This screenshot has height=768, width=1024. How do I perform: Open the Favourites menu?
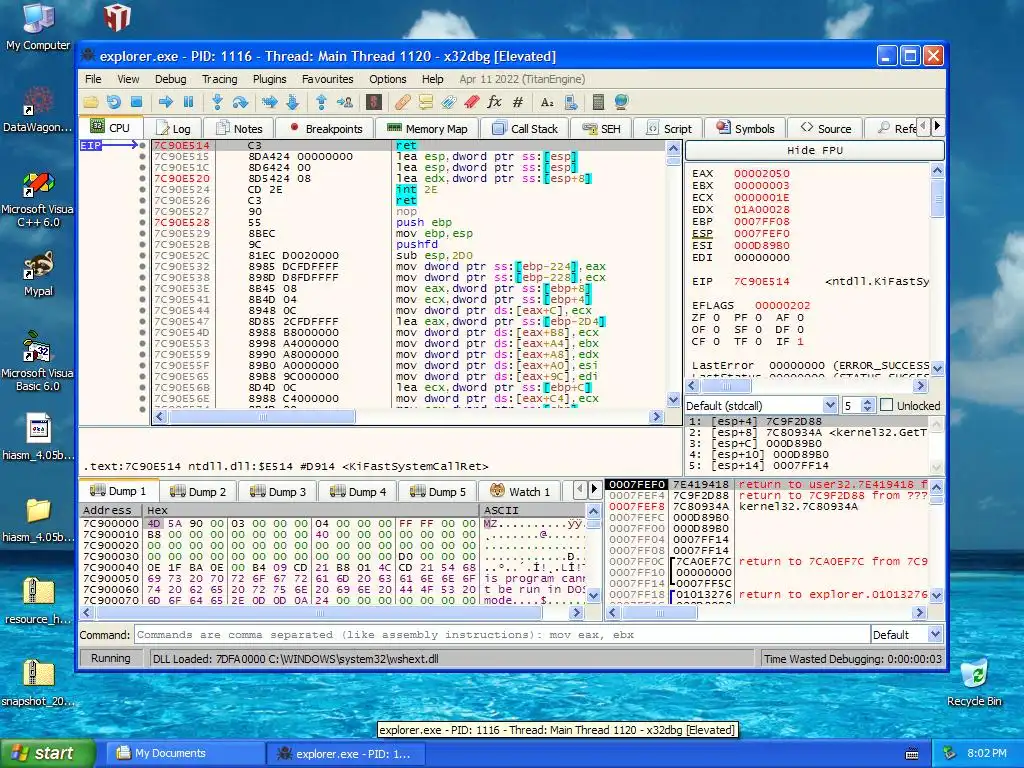(x=327, y=79)
